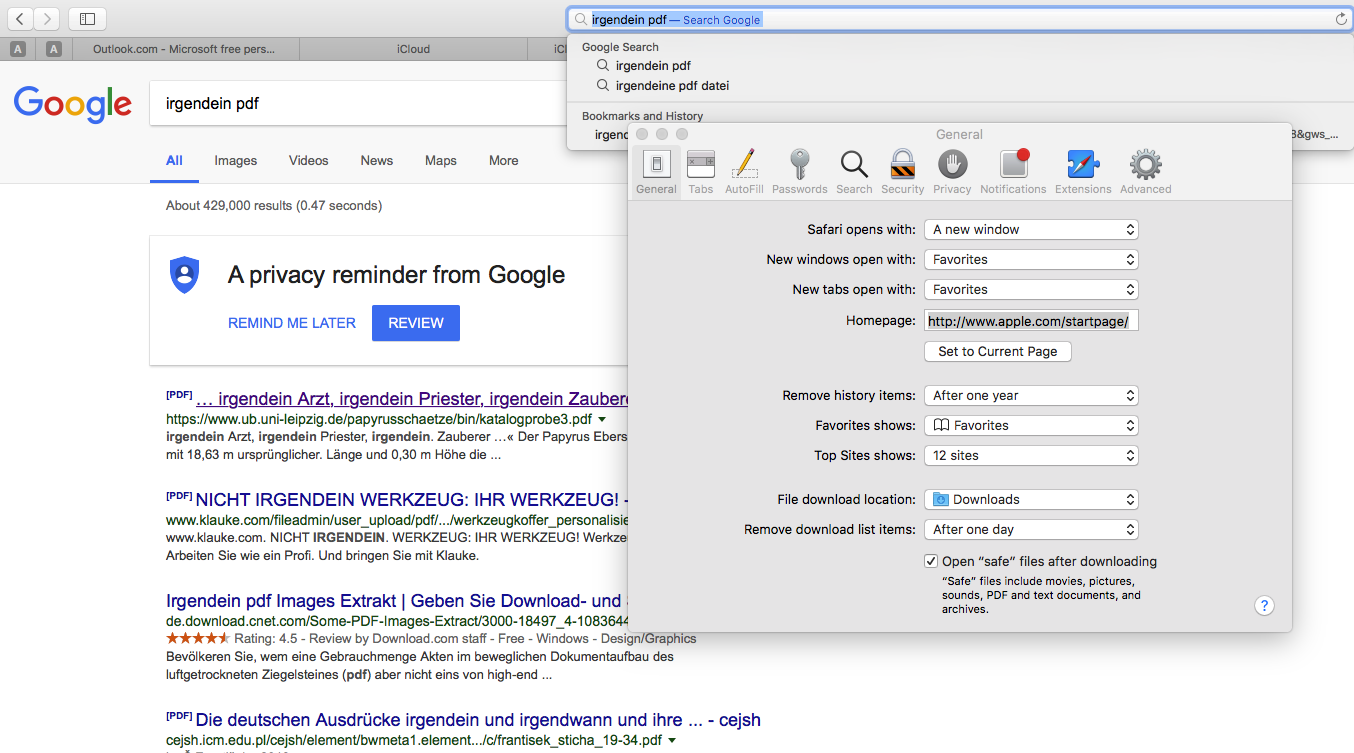Image resolution: width=1354 pixels, height=753 pixels.
Task: Open the "New windows open with" dropdown
Action: pyautogui.click(x=1031, y=259)
